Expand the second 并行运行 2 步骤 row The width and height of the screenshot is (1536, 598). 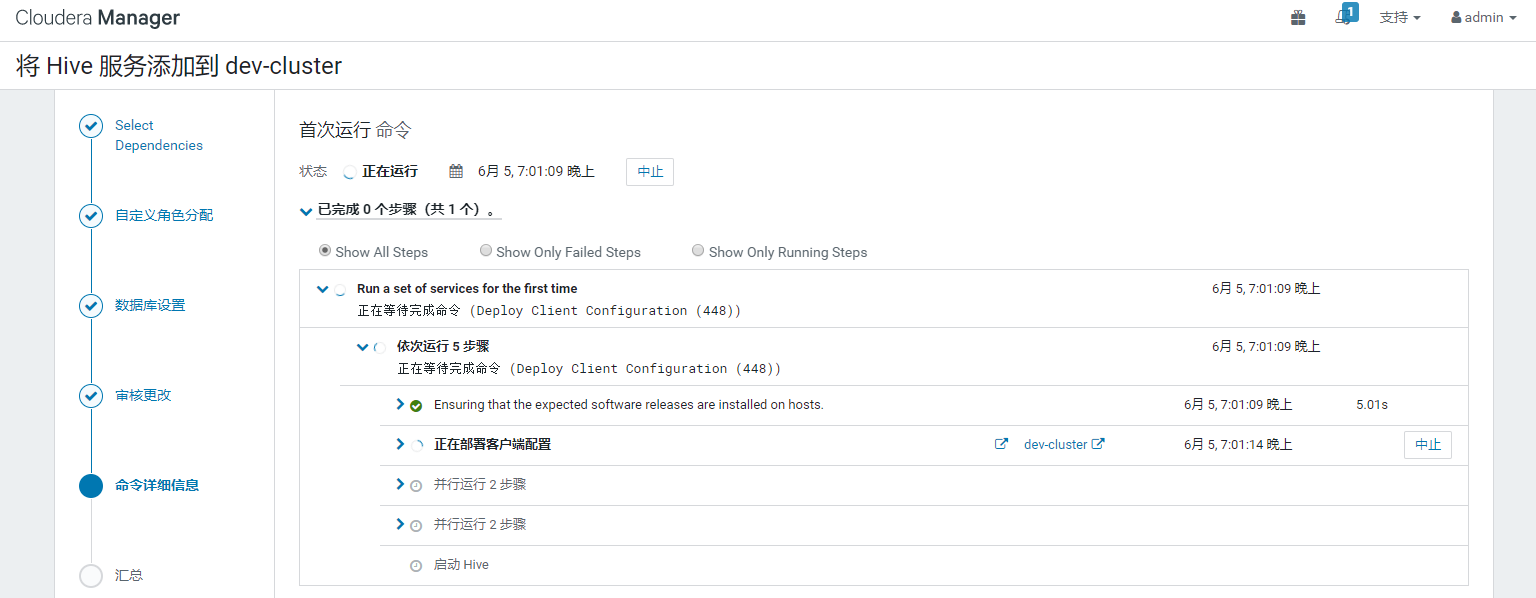pos(401,524)
